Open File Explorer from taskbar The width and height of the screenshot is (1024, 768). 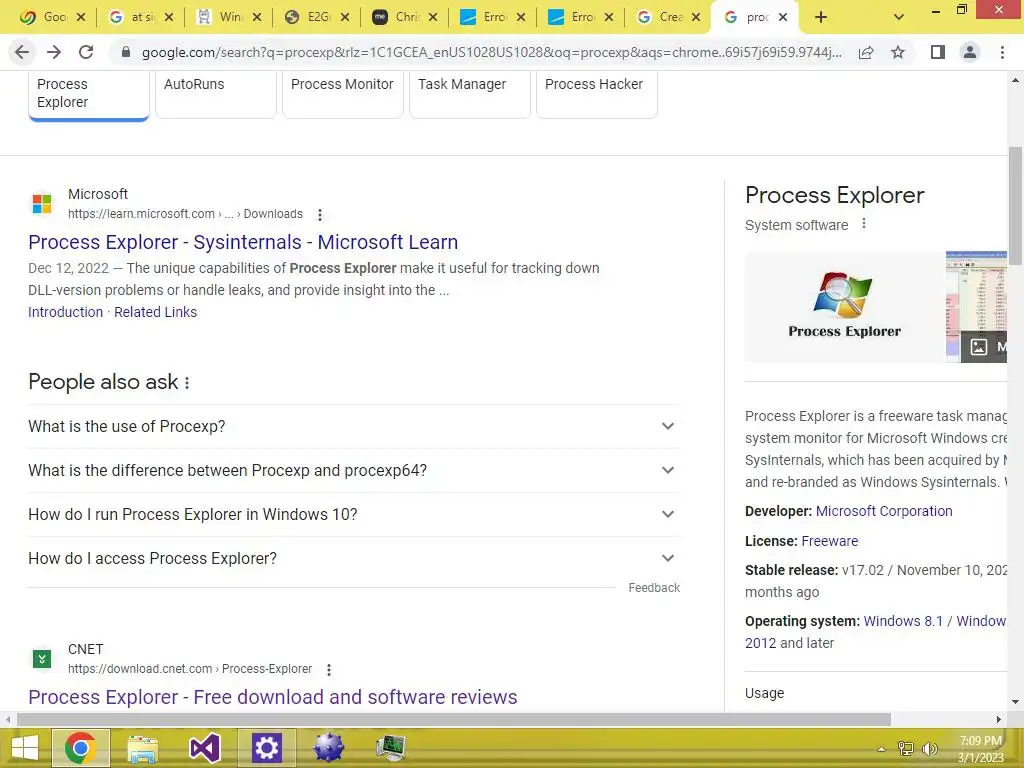142,748
